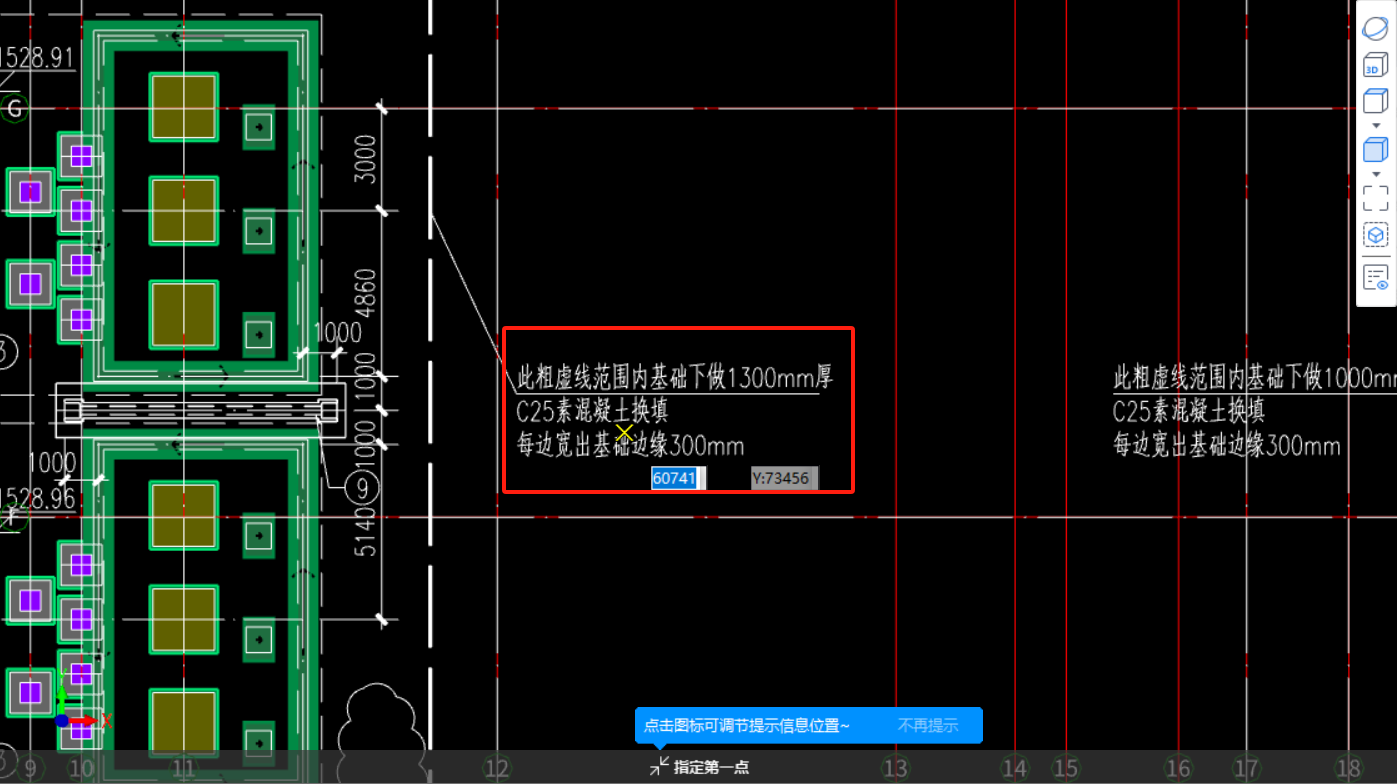Click the G axis bubble on left
The height and width of the screenshot is (784, 1397).
(x=14, y=107)
